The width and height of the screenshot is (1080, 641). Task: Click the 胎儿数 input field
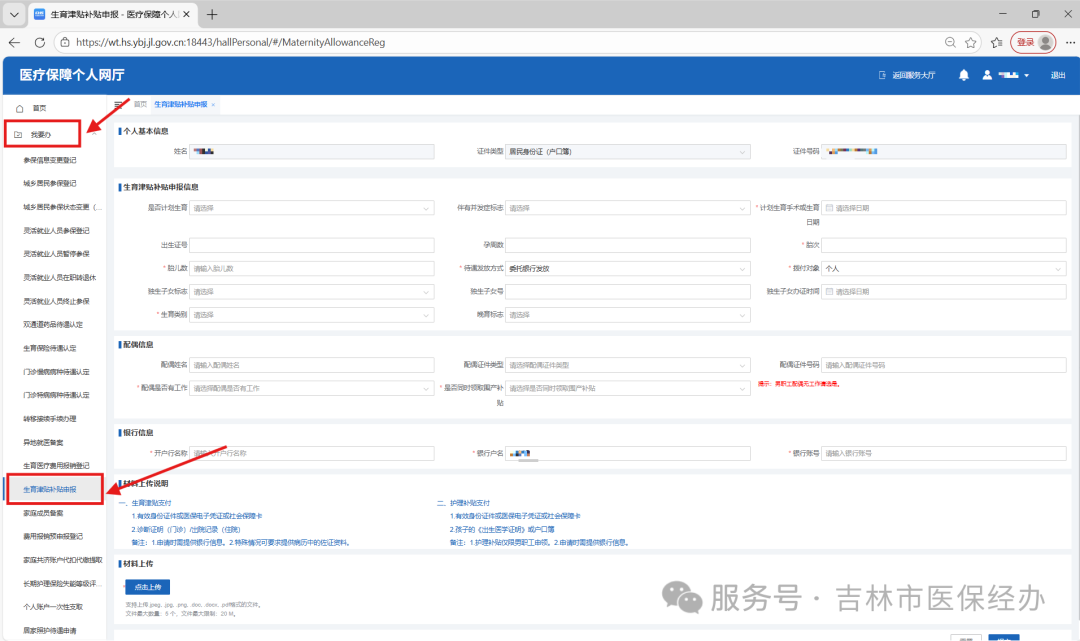pos(311,269)
